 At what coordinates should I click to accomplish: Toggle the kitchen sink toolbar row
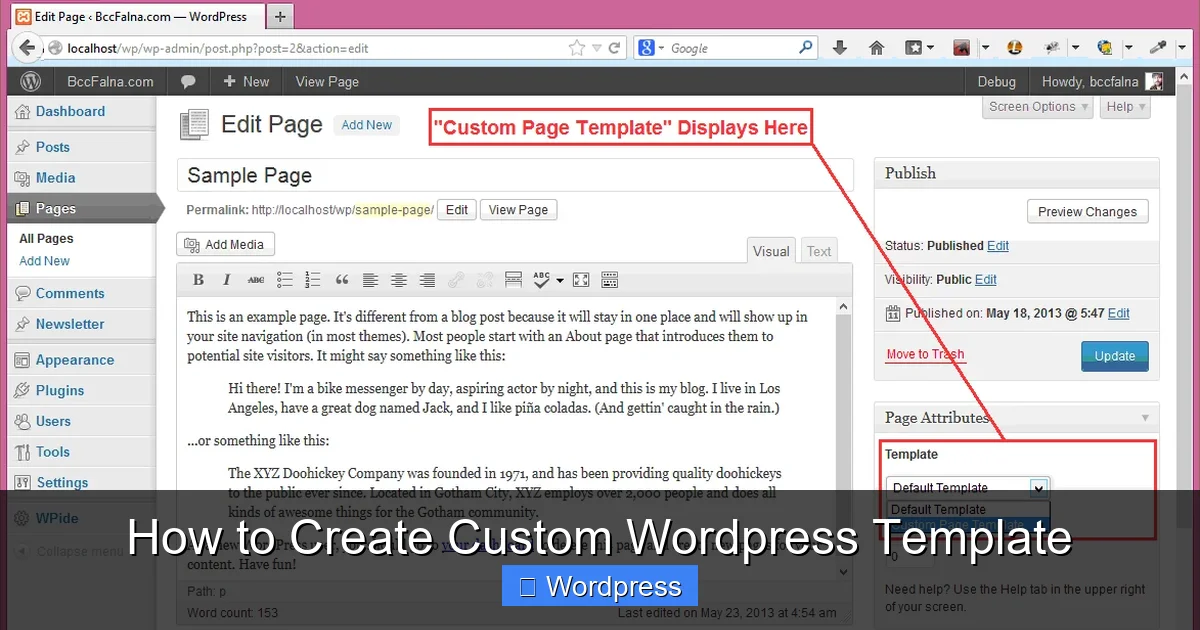pyautogui.click(x=609, y=279)
